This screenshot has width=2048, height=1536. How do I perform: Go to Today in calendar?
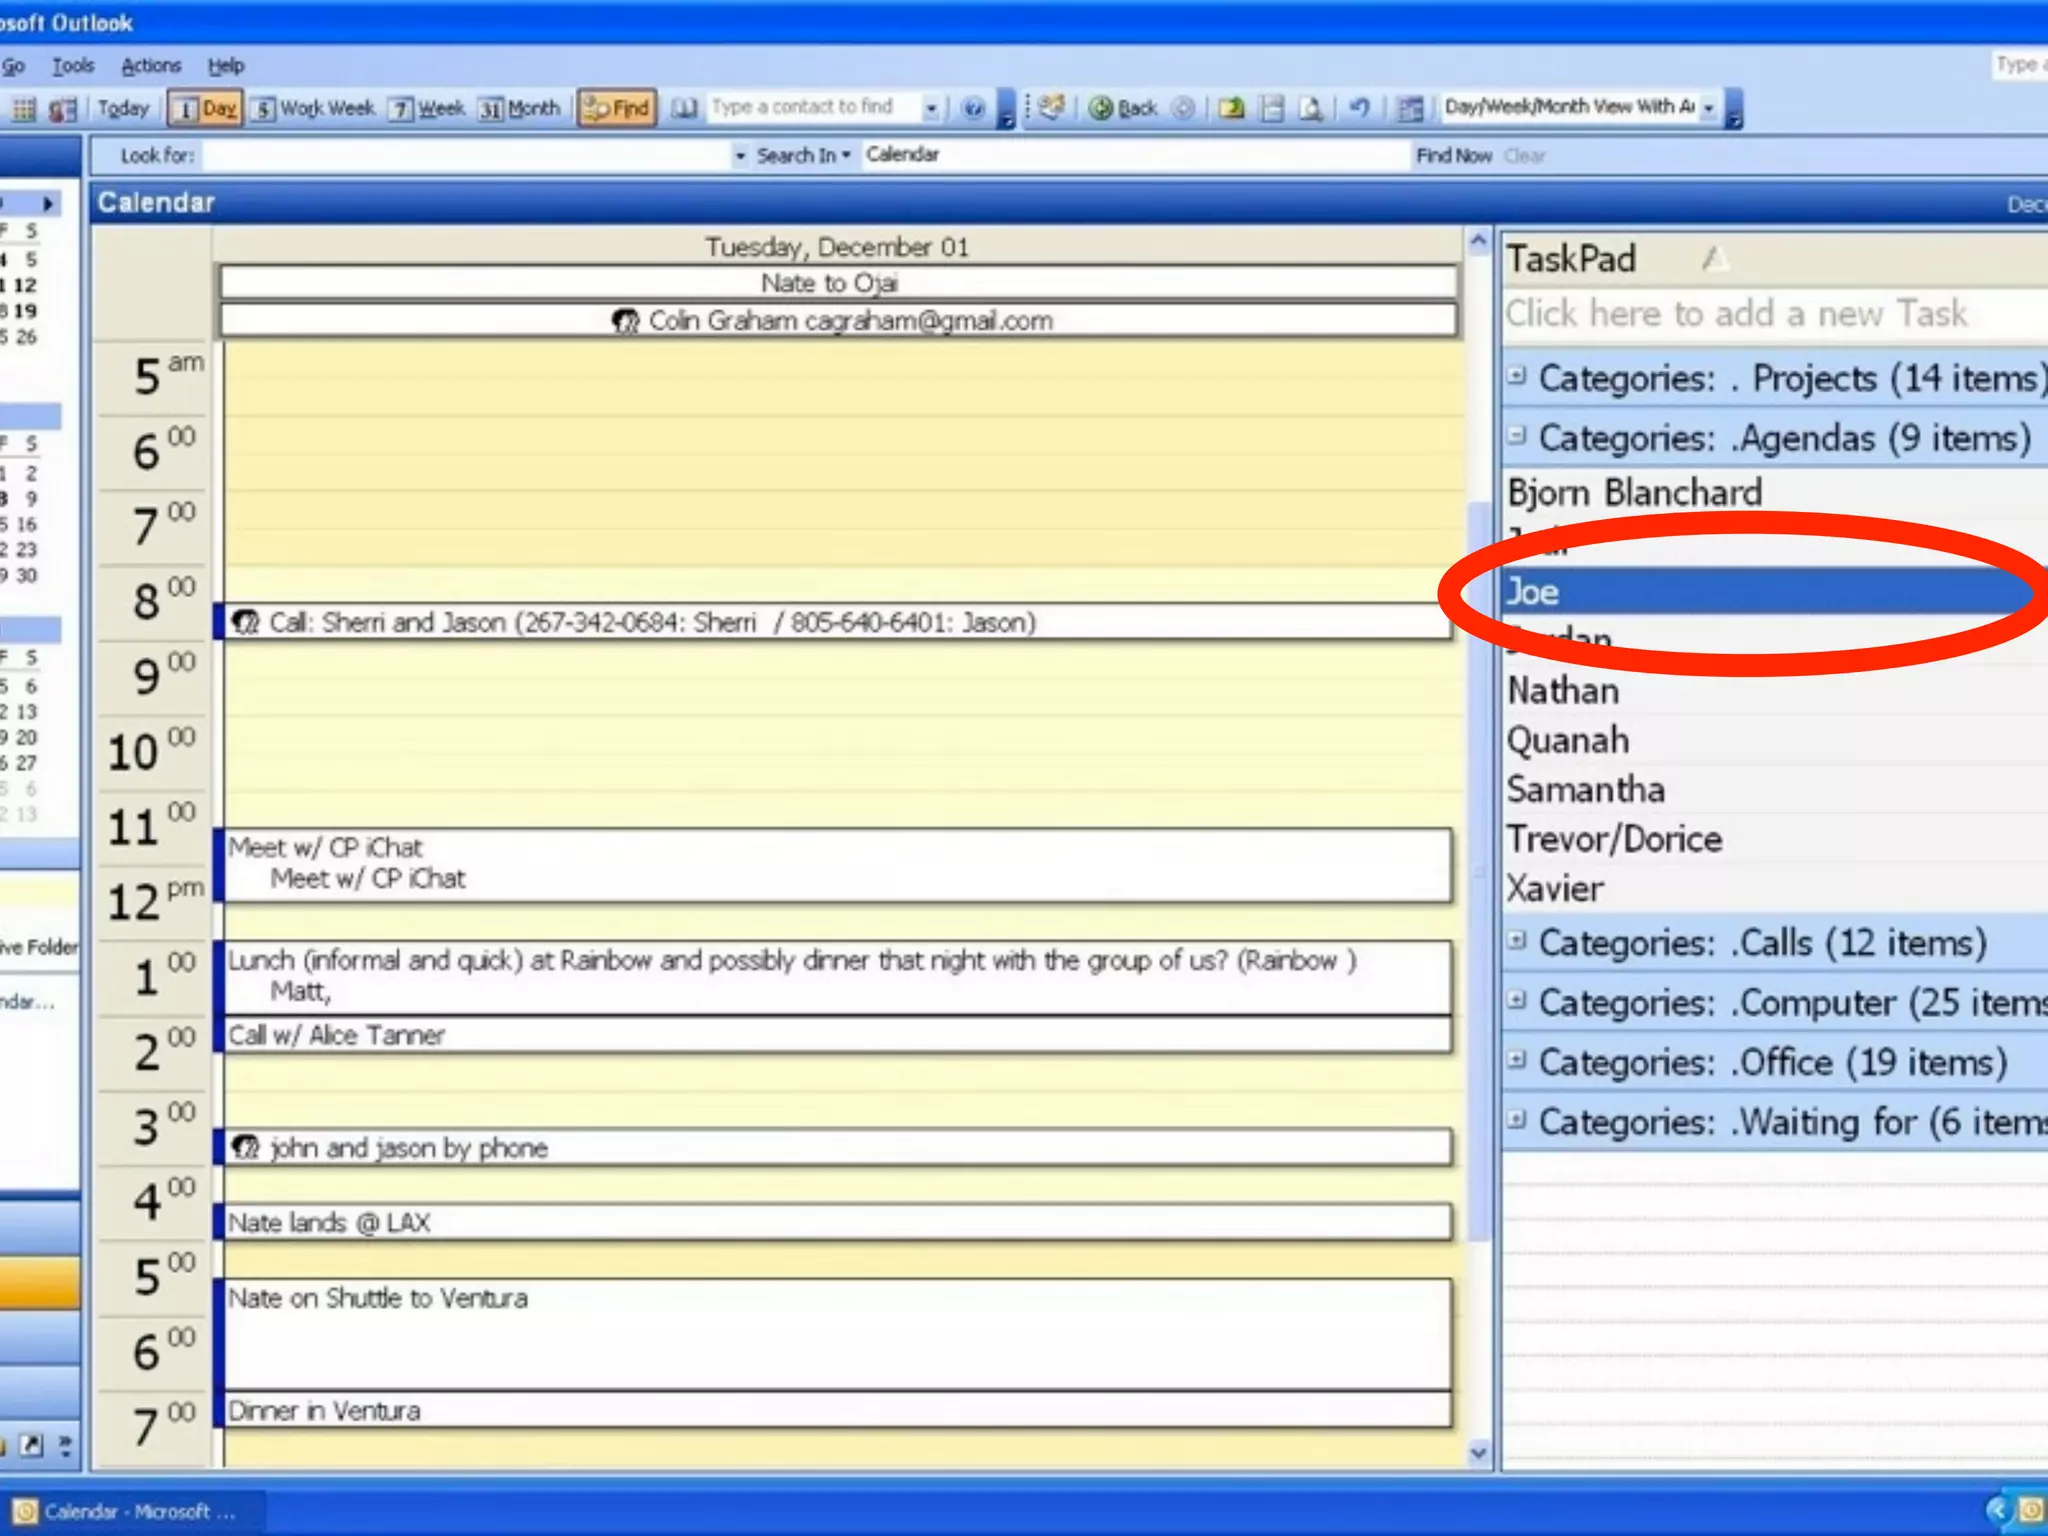(x=123, y=108)
